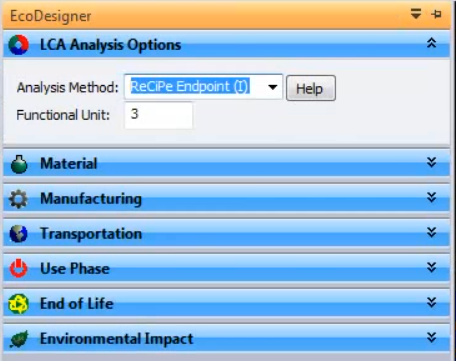Click the red power Use Phase icon
The height and width of the screenshot is (364, 456).
click(x=18, y=268)
